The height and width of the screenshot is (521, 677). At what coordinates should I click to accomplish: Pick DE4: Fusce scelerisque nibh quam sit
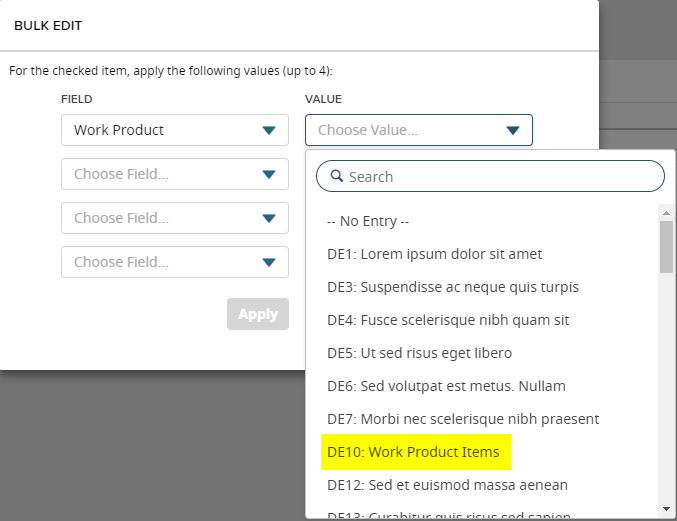(x=447, y=320)
